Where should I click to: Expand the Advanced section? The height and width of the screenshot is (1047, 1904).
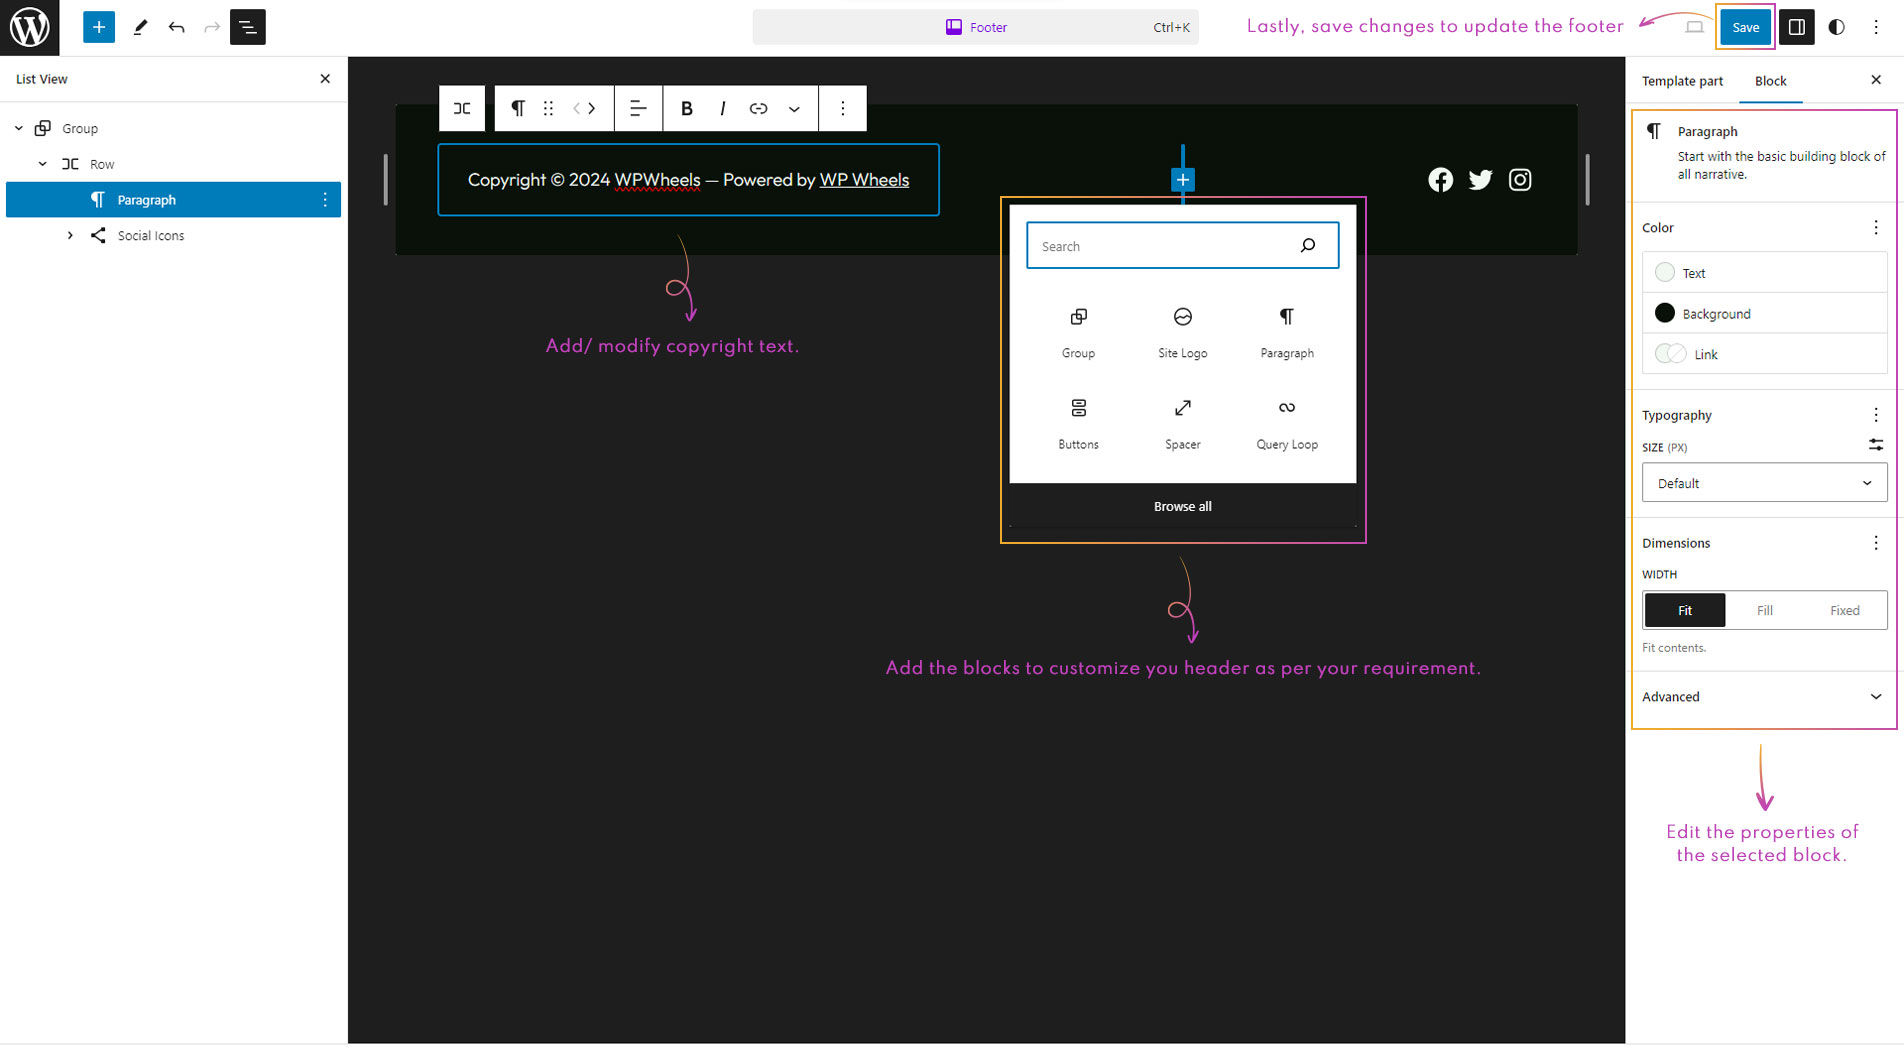click(x=1764, y=697)
